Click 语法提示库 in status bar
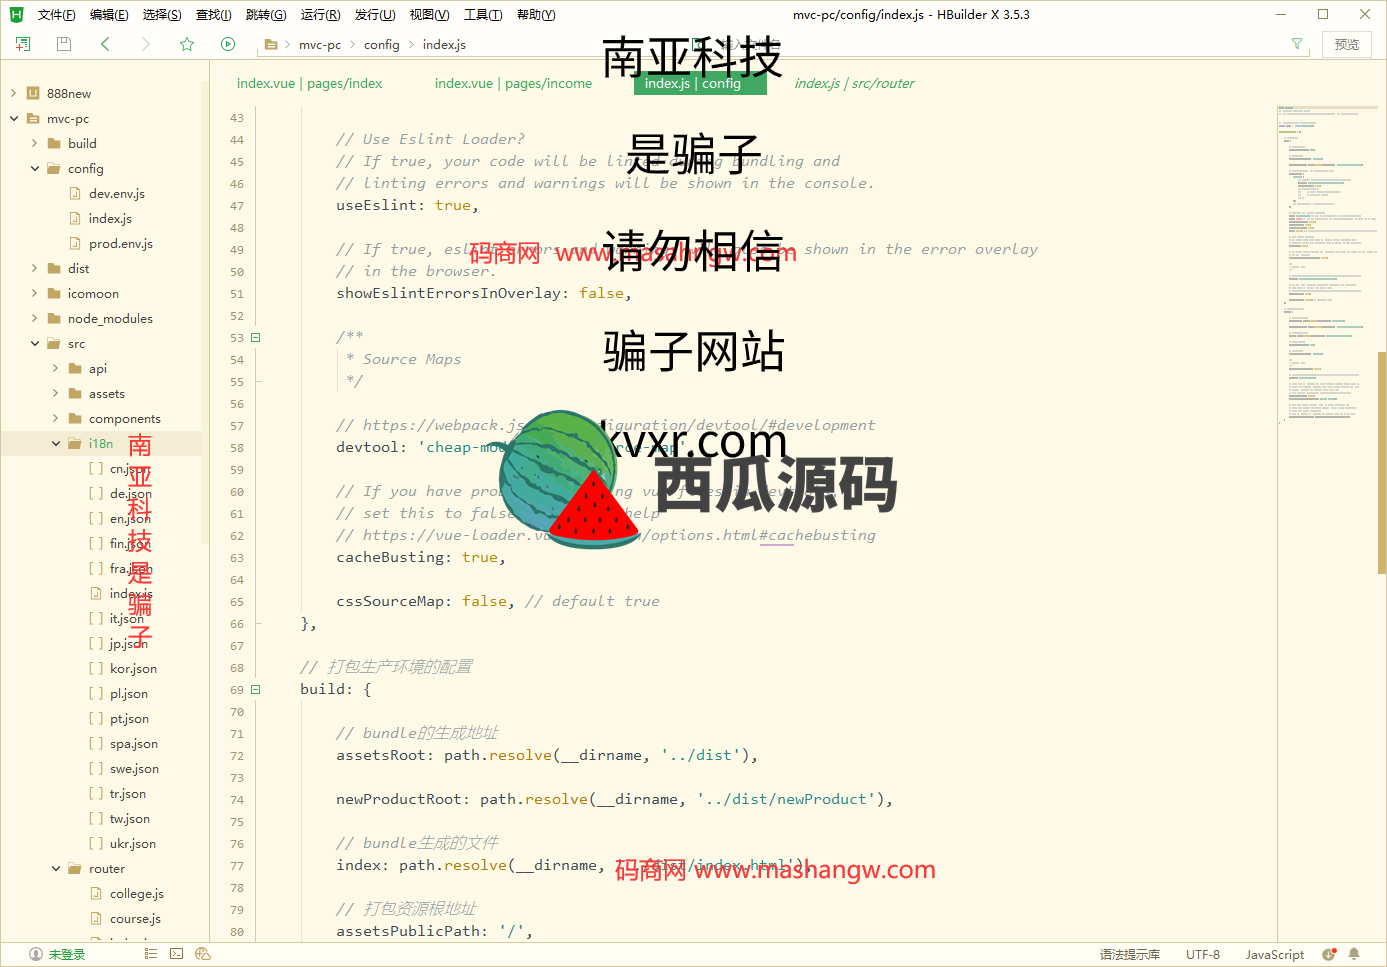 click(x=1130, y=954)
